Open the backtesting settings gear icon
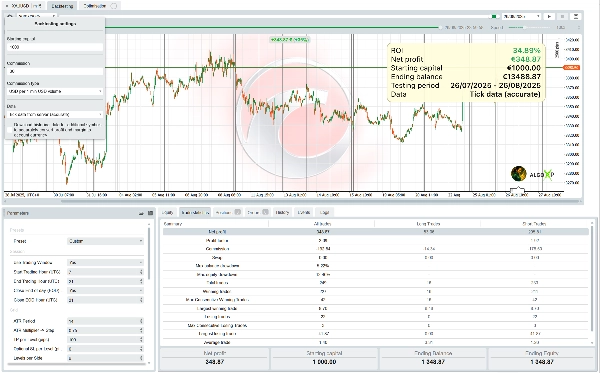The height and width of the screenshot is (373, 600). 10,16
